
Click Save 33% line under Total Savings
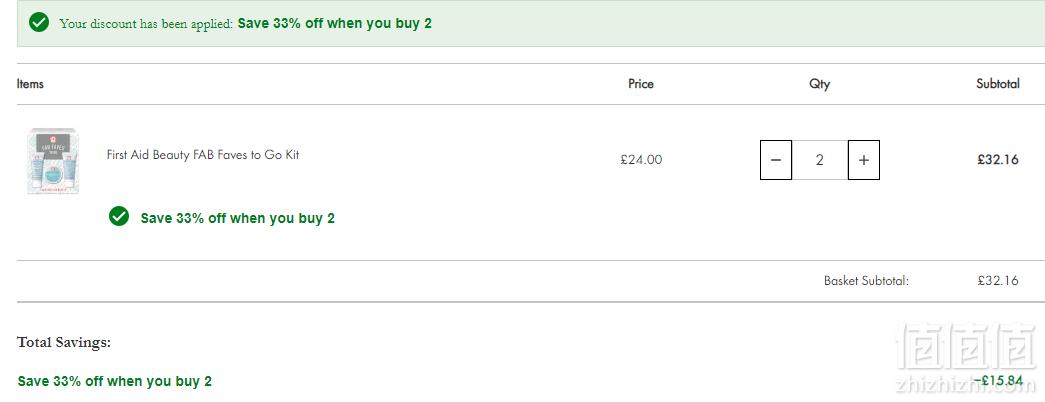coord(115,381)
